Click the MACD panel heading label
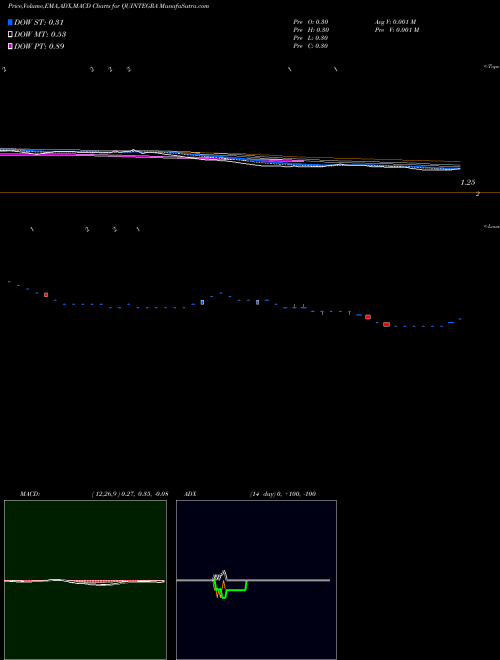Viewport: 500px width, 660px height. click(30, 494)
